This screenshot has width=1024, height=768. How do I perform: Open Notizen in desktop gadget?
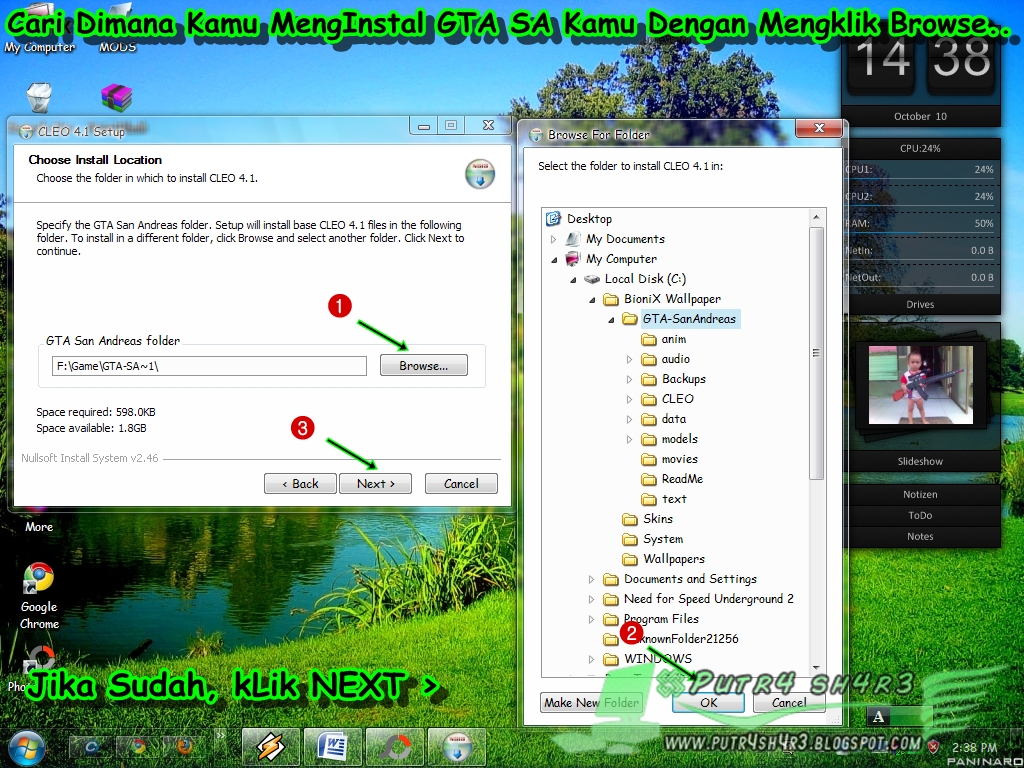[920, 494]
